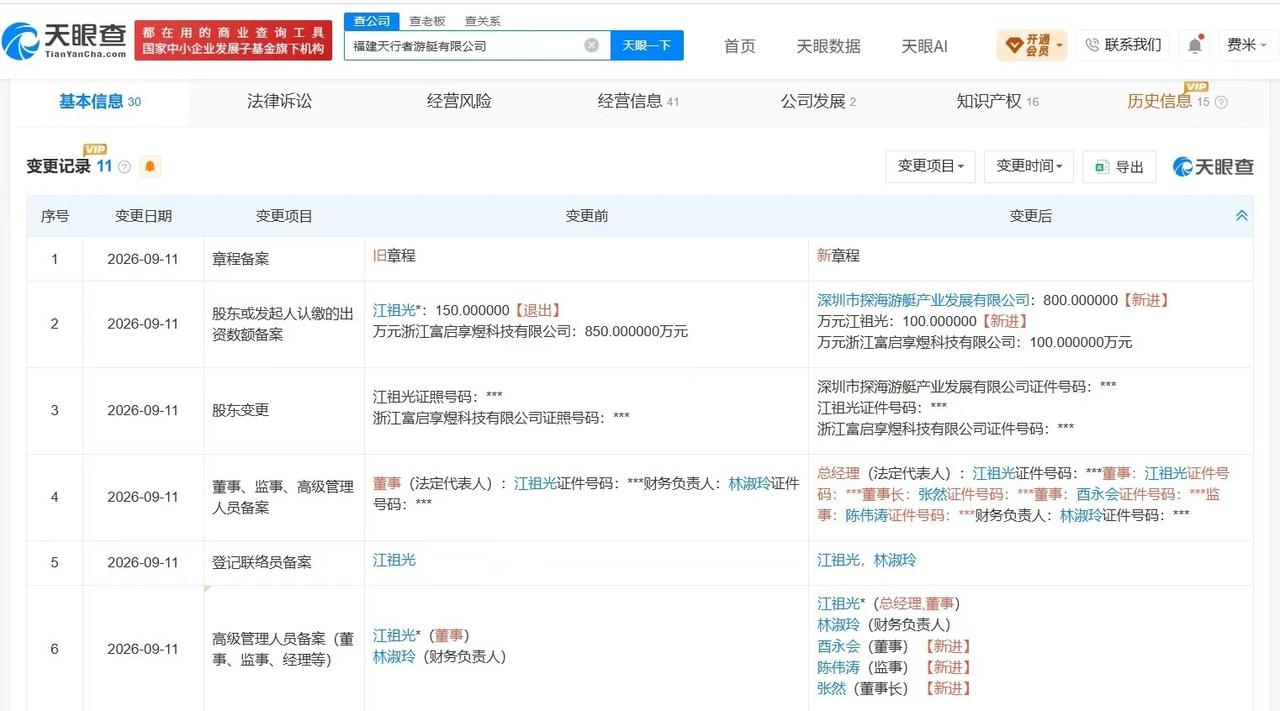Click the 序号 column header
This screenshot has width=1280, height=711.
[55, 216]
